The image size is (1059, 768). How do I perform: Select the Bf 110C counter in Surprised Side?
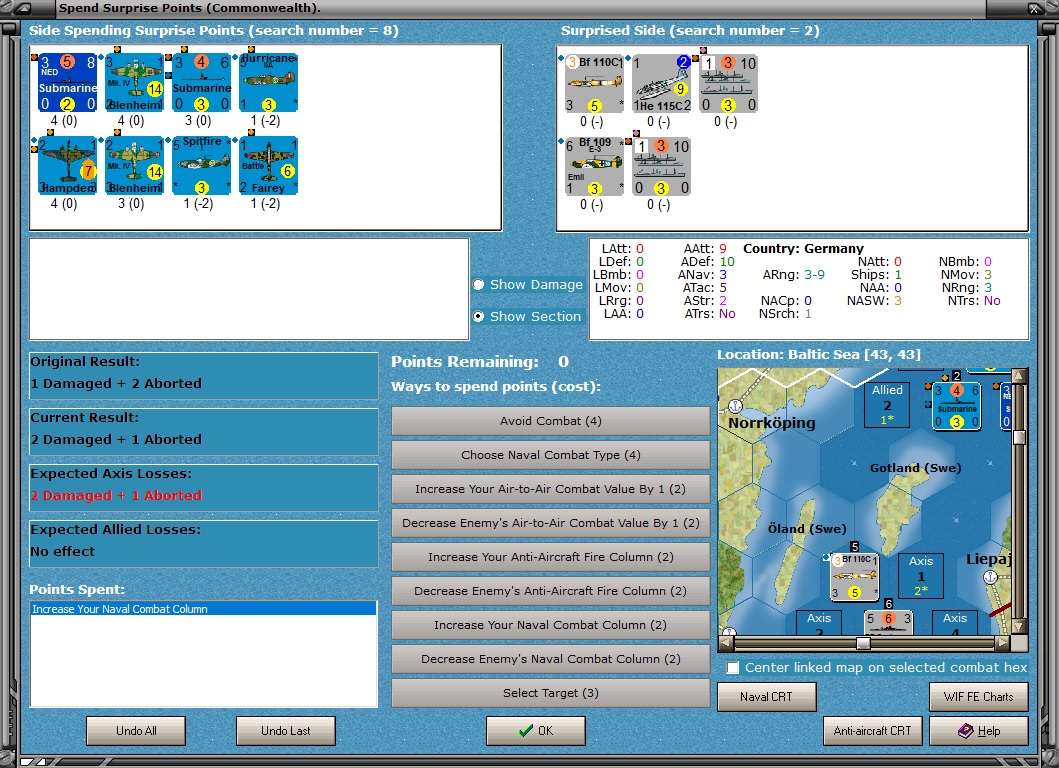[594, 84]
